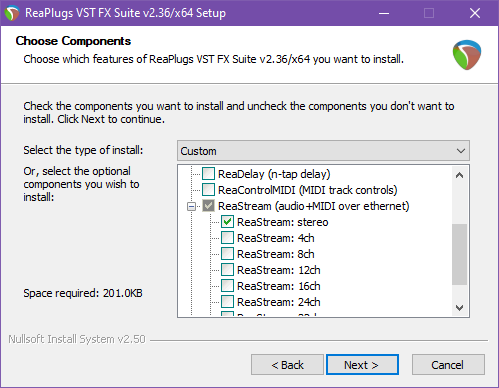
Task: Click the component list scrollbar thumb
Action: (459, 255)
